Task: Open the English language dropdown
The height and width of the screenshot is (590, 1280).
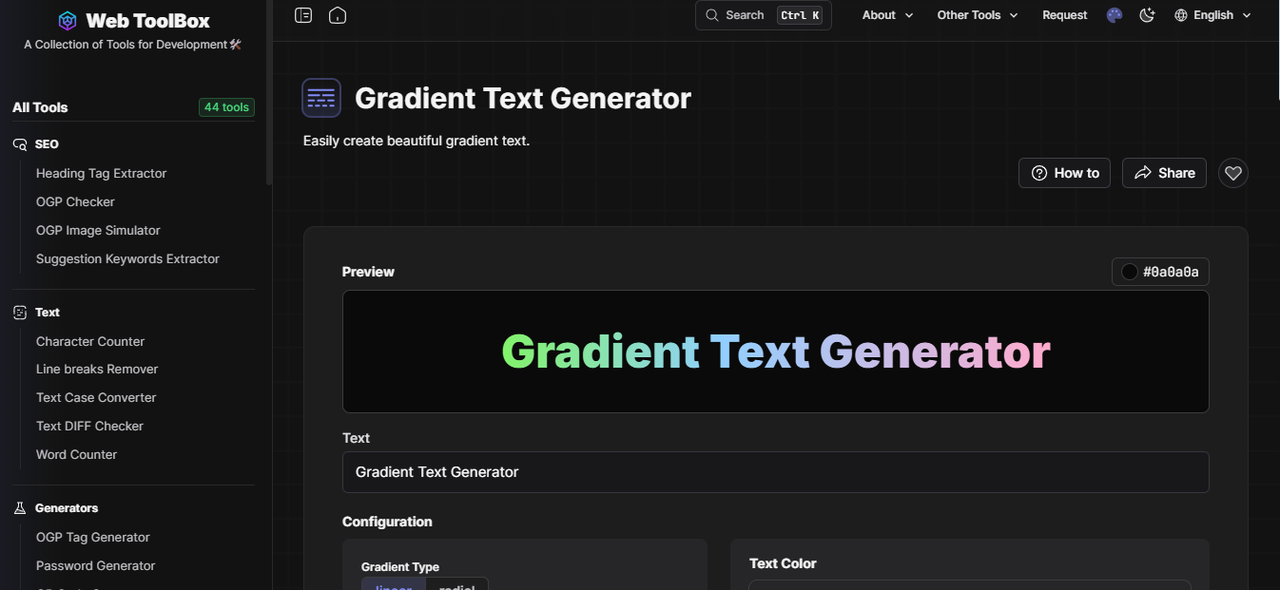Action: (x=1213, y=15)
